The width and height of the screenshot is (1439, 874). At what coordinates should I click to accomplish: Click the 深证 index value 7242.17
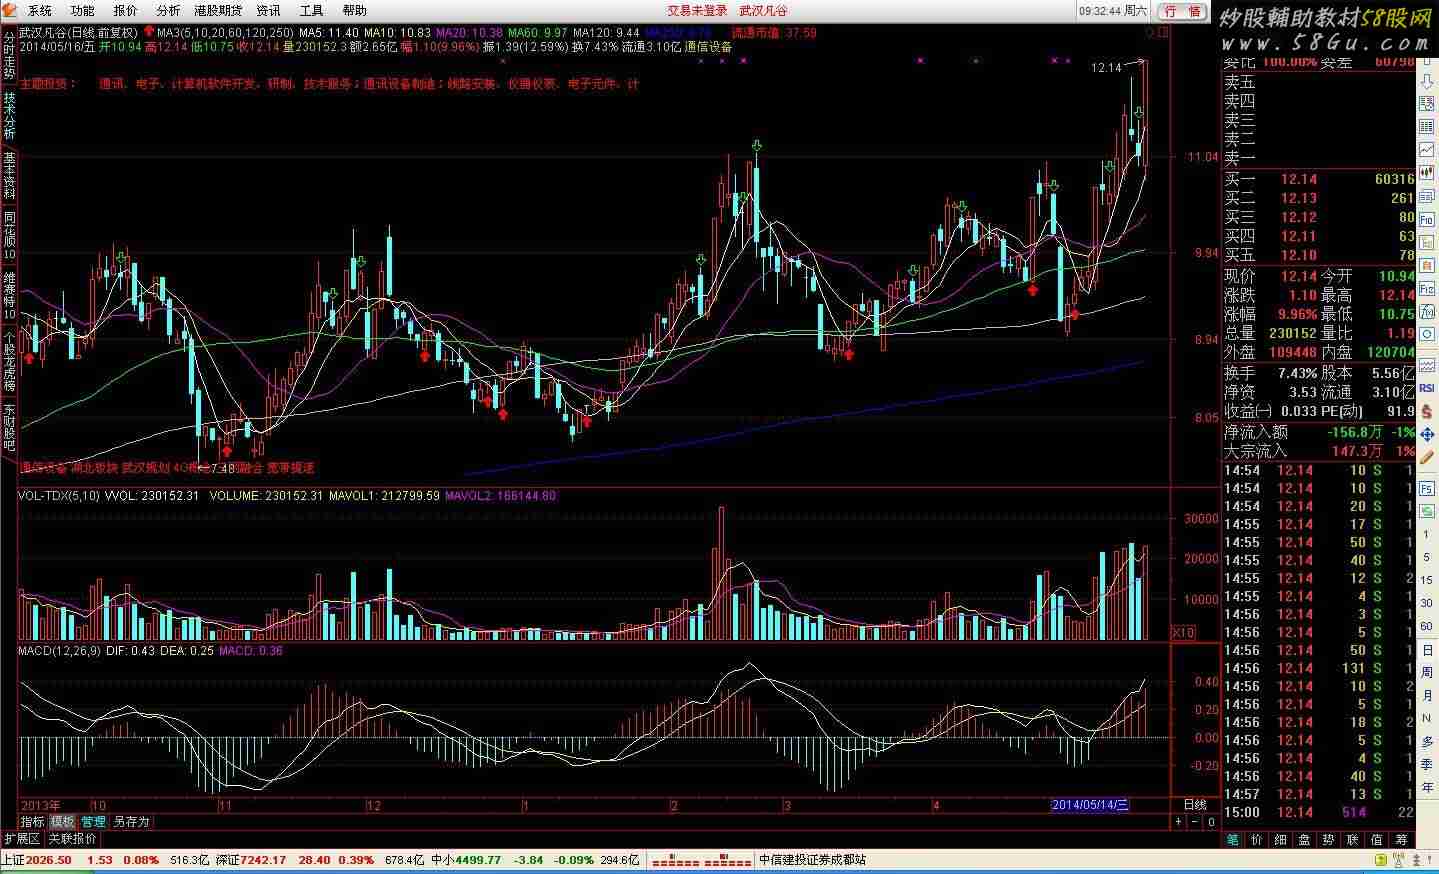tap(263, 860)
